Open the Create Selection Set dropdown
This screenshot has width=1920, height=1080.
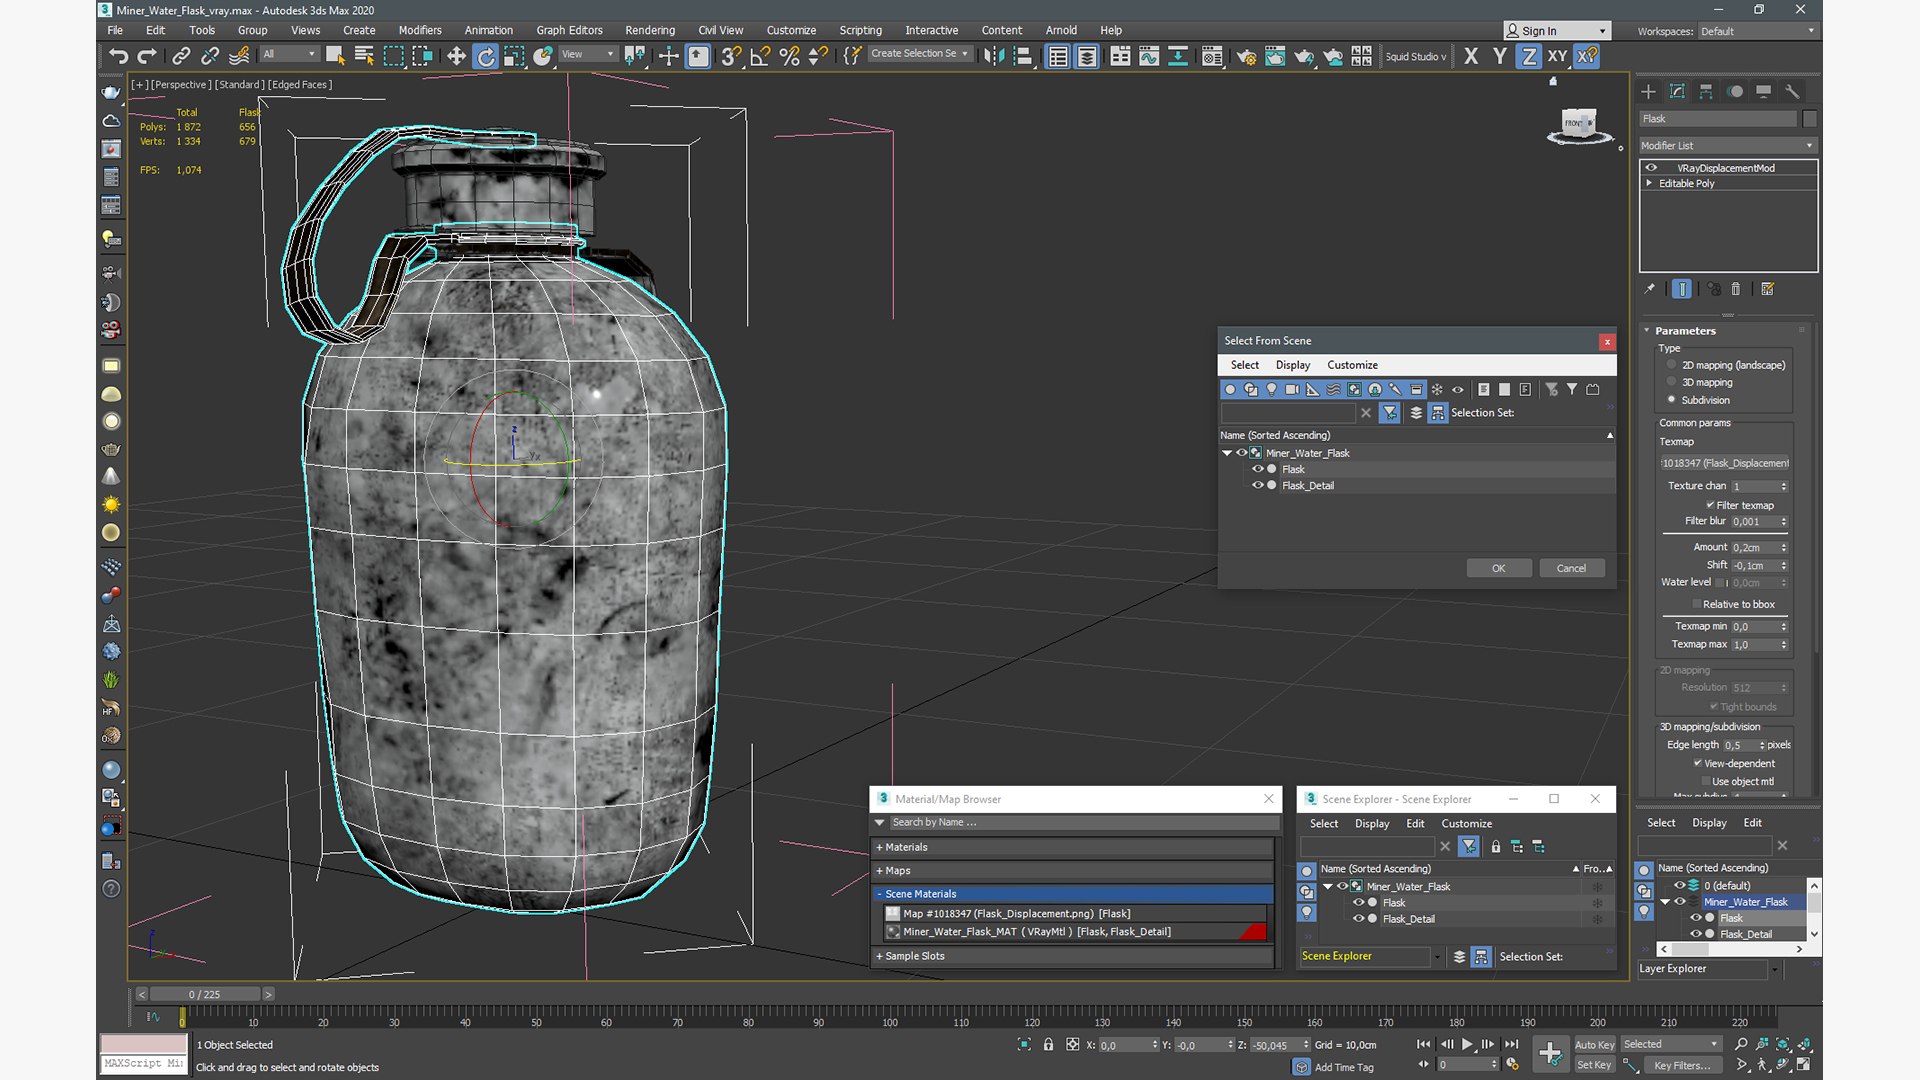919,54
